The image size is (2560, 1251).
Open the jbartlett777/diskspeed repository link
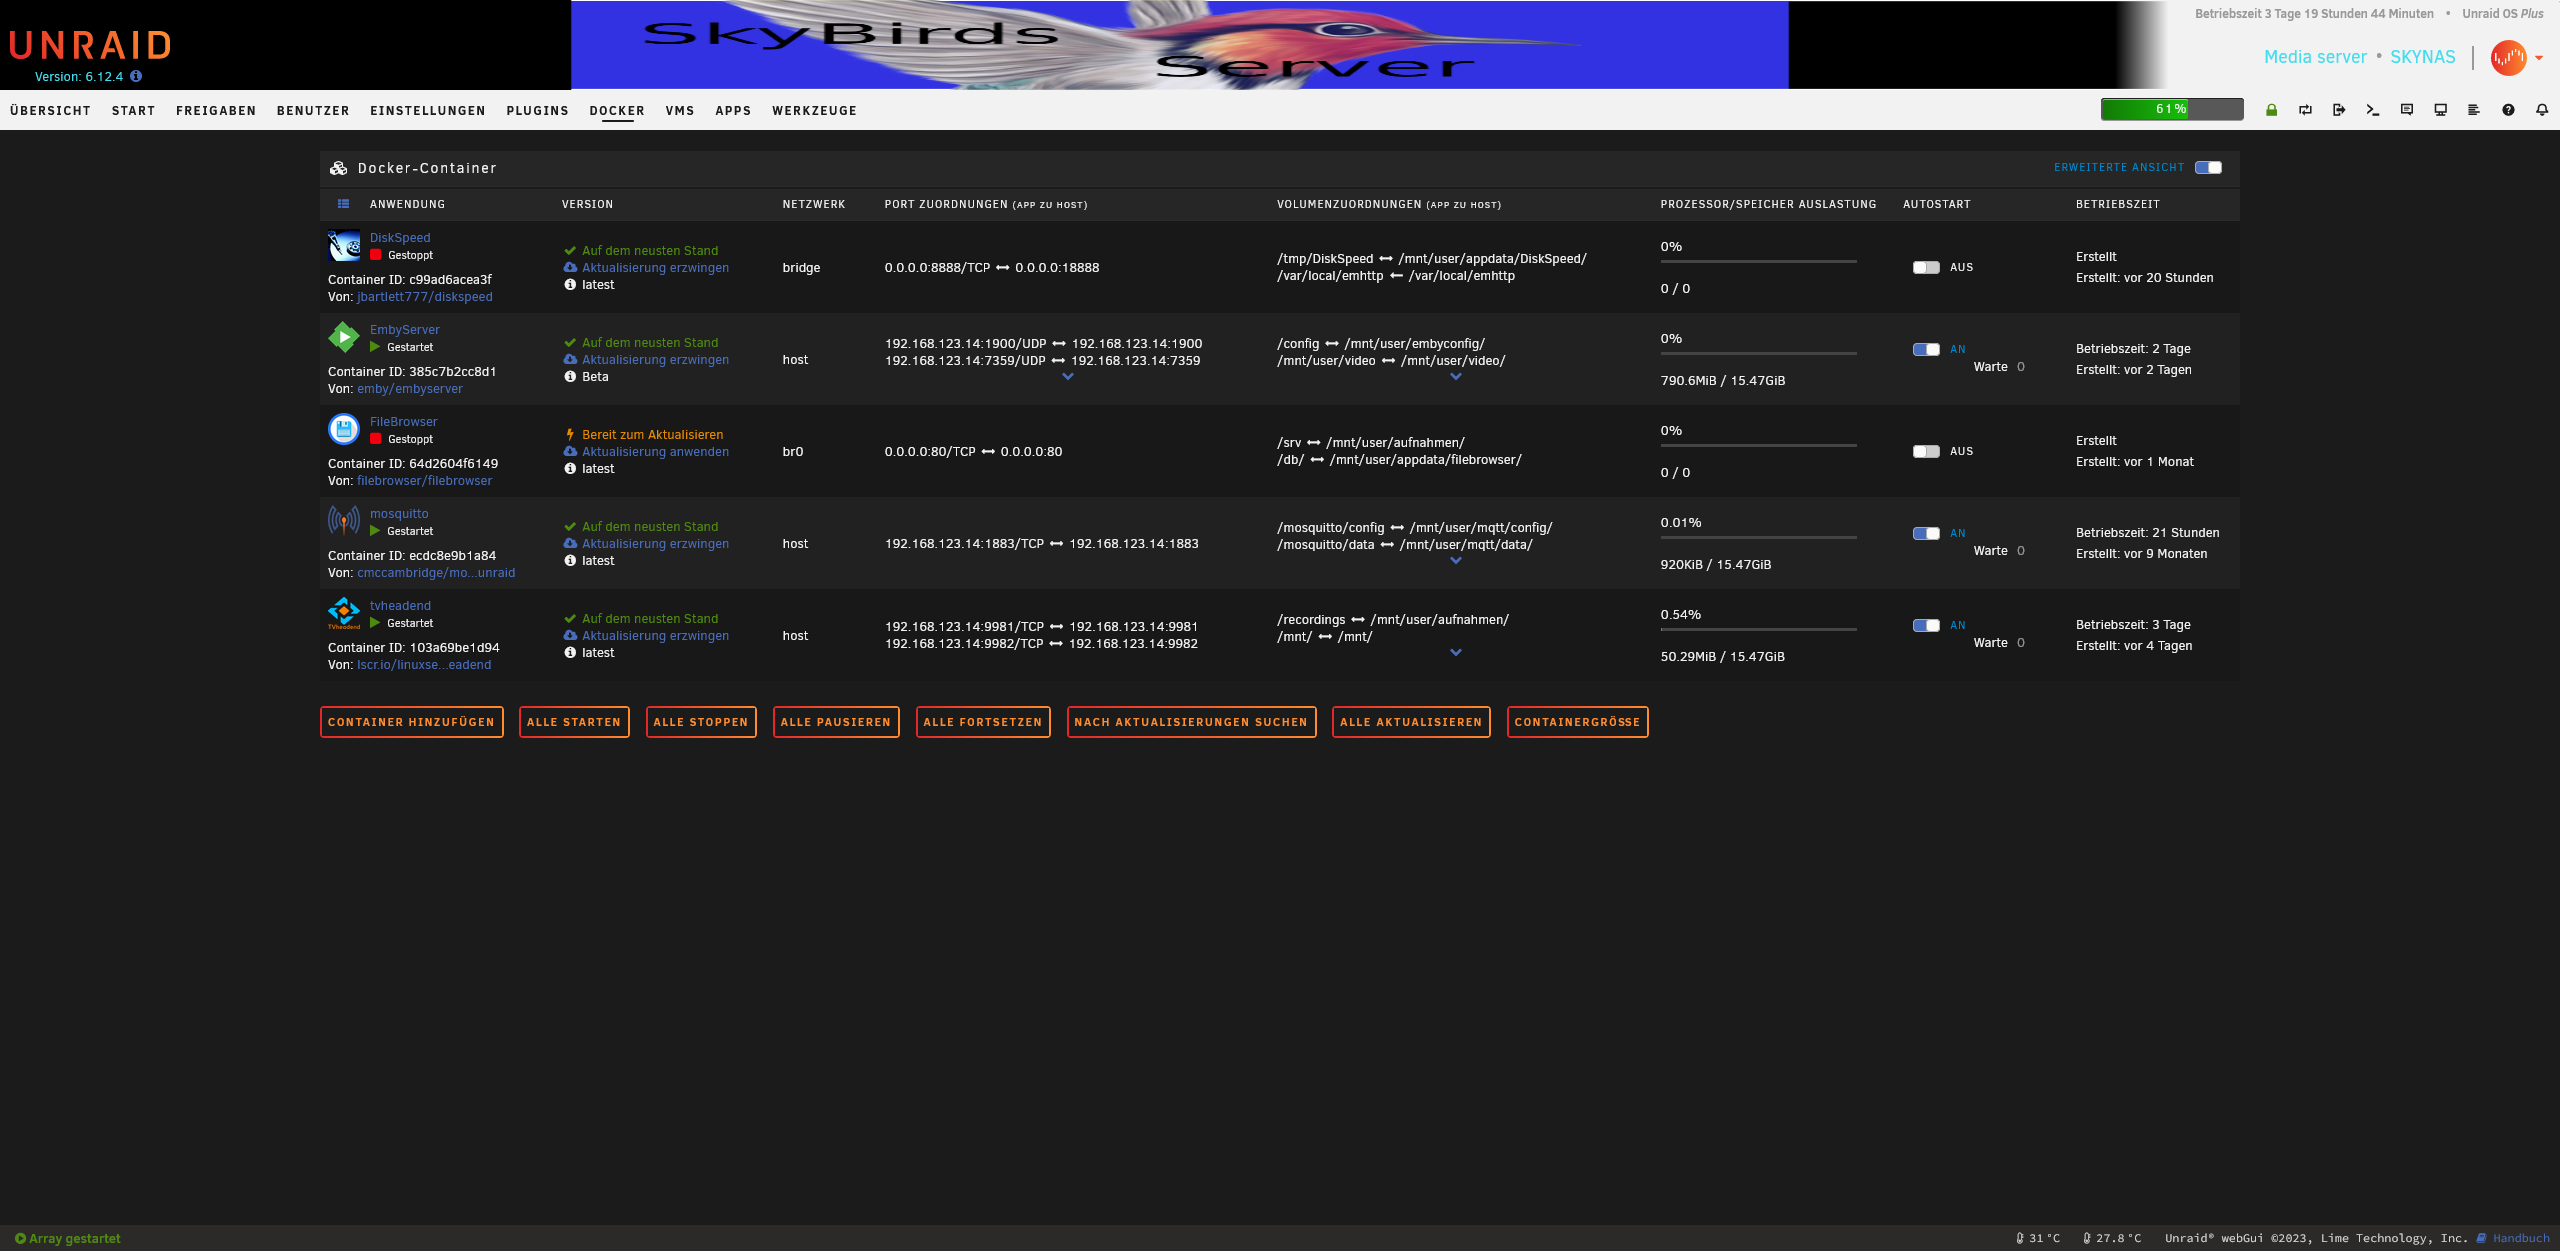click(425, 297)
